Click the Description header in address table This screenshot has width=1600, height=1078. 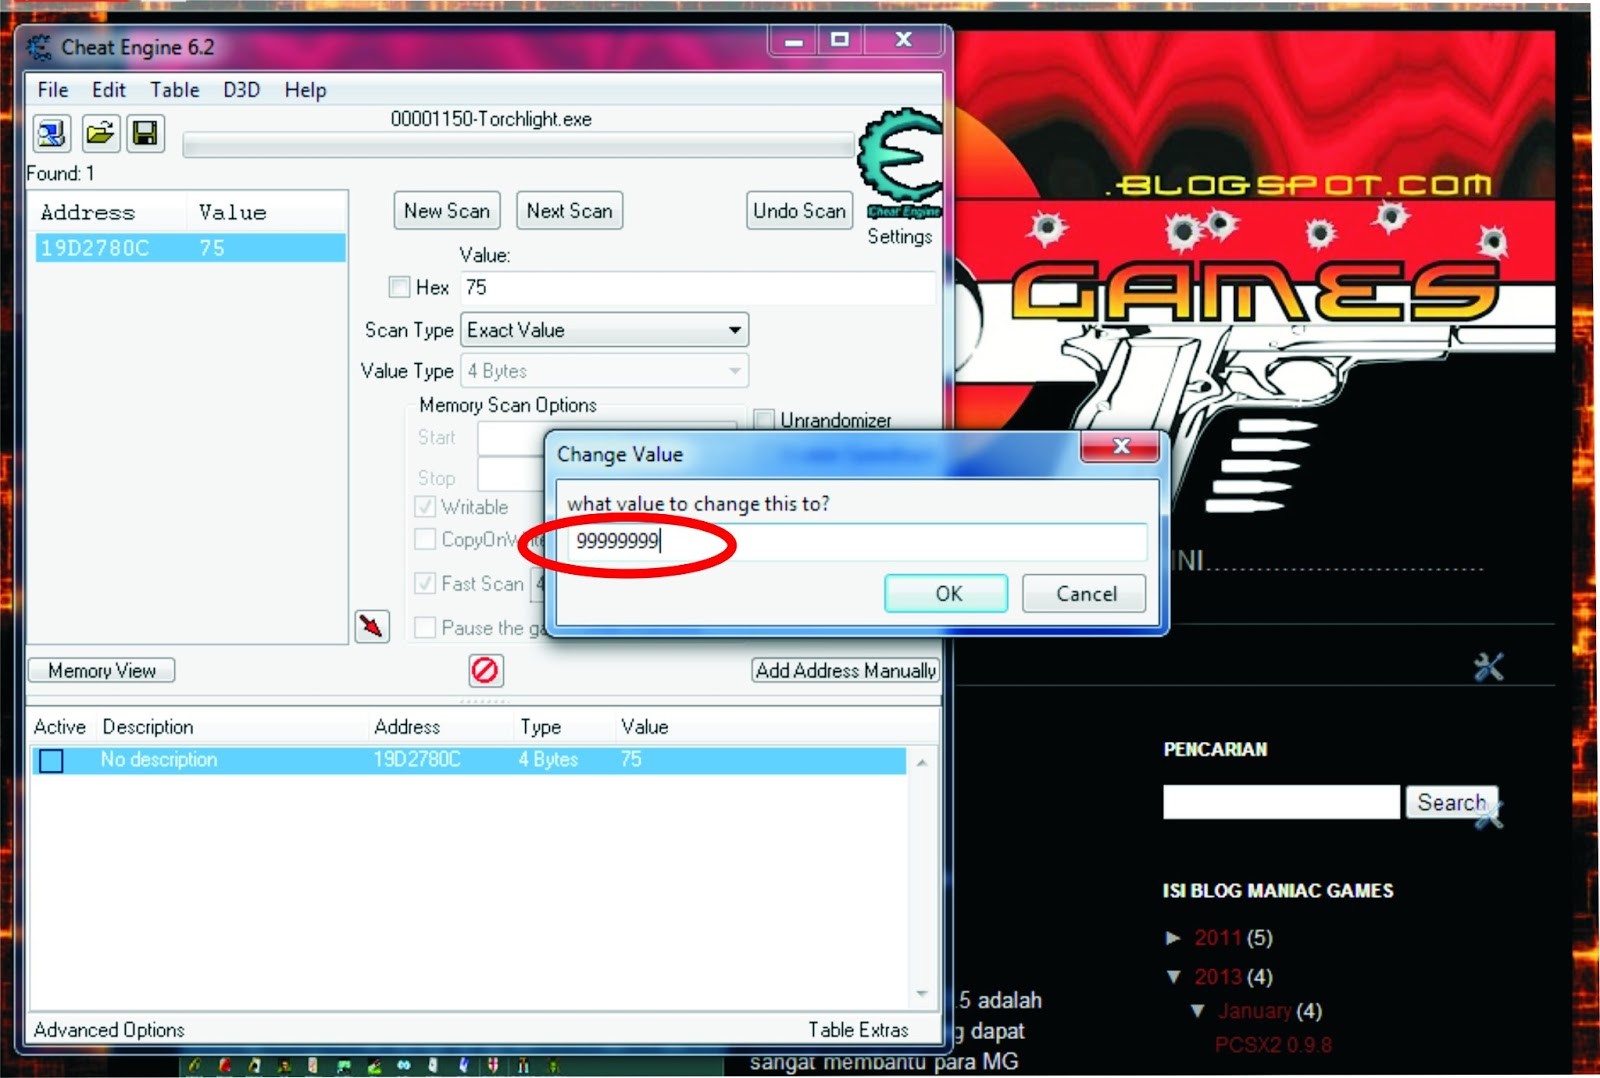pyautogui.click(x=148, y=727)
